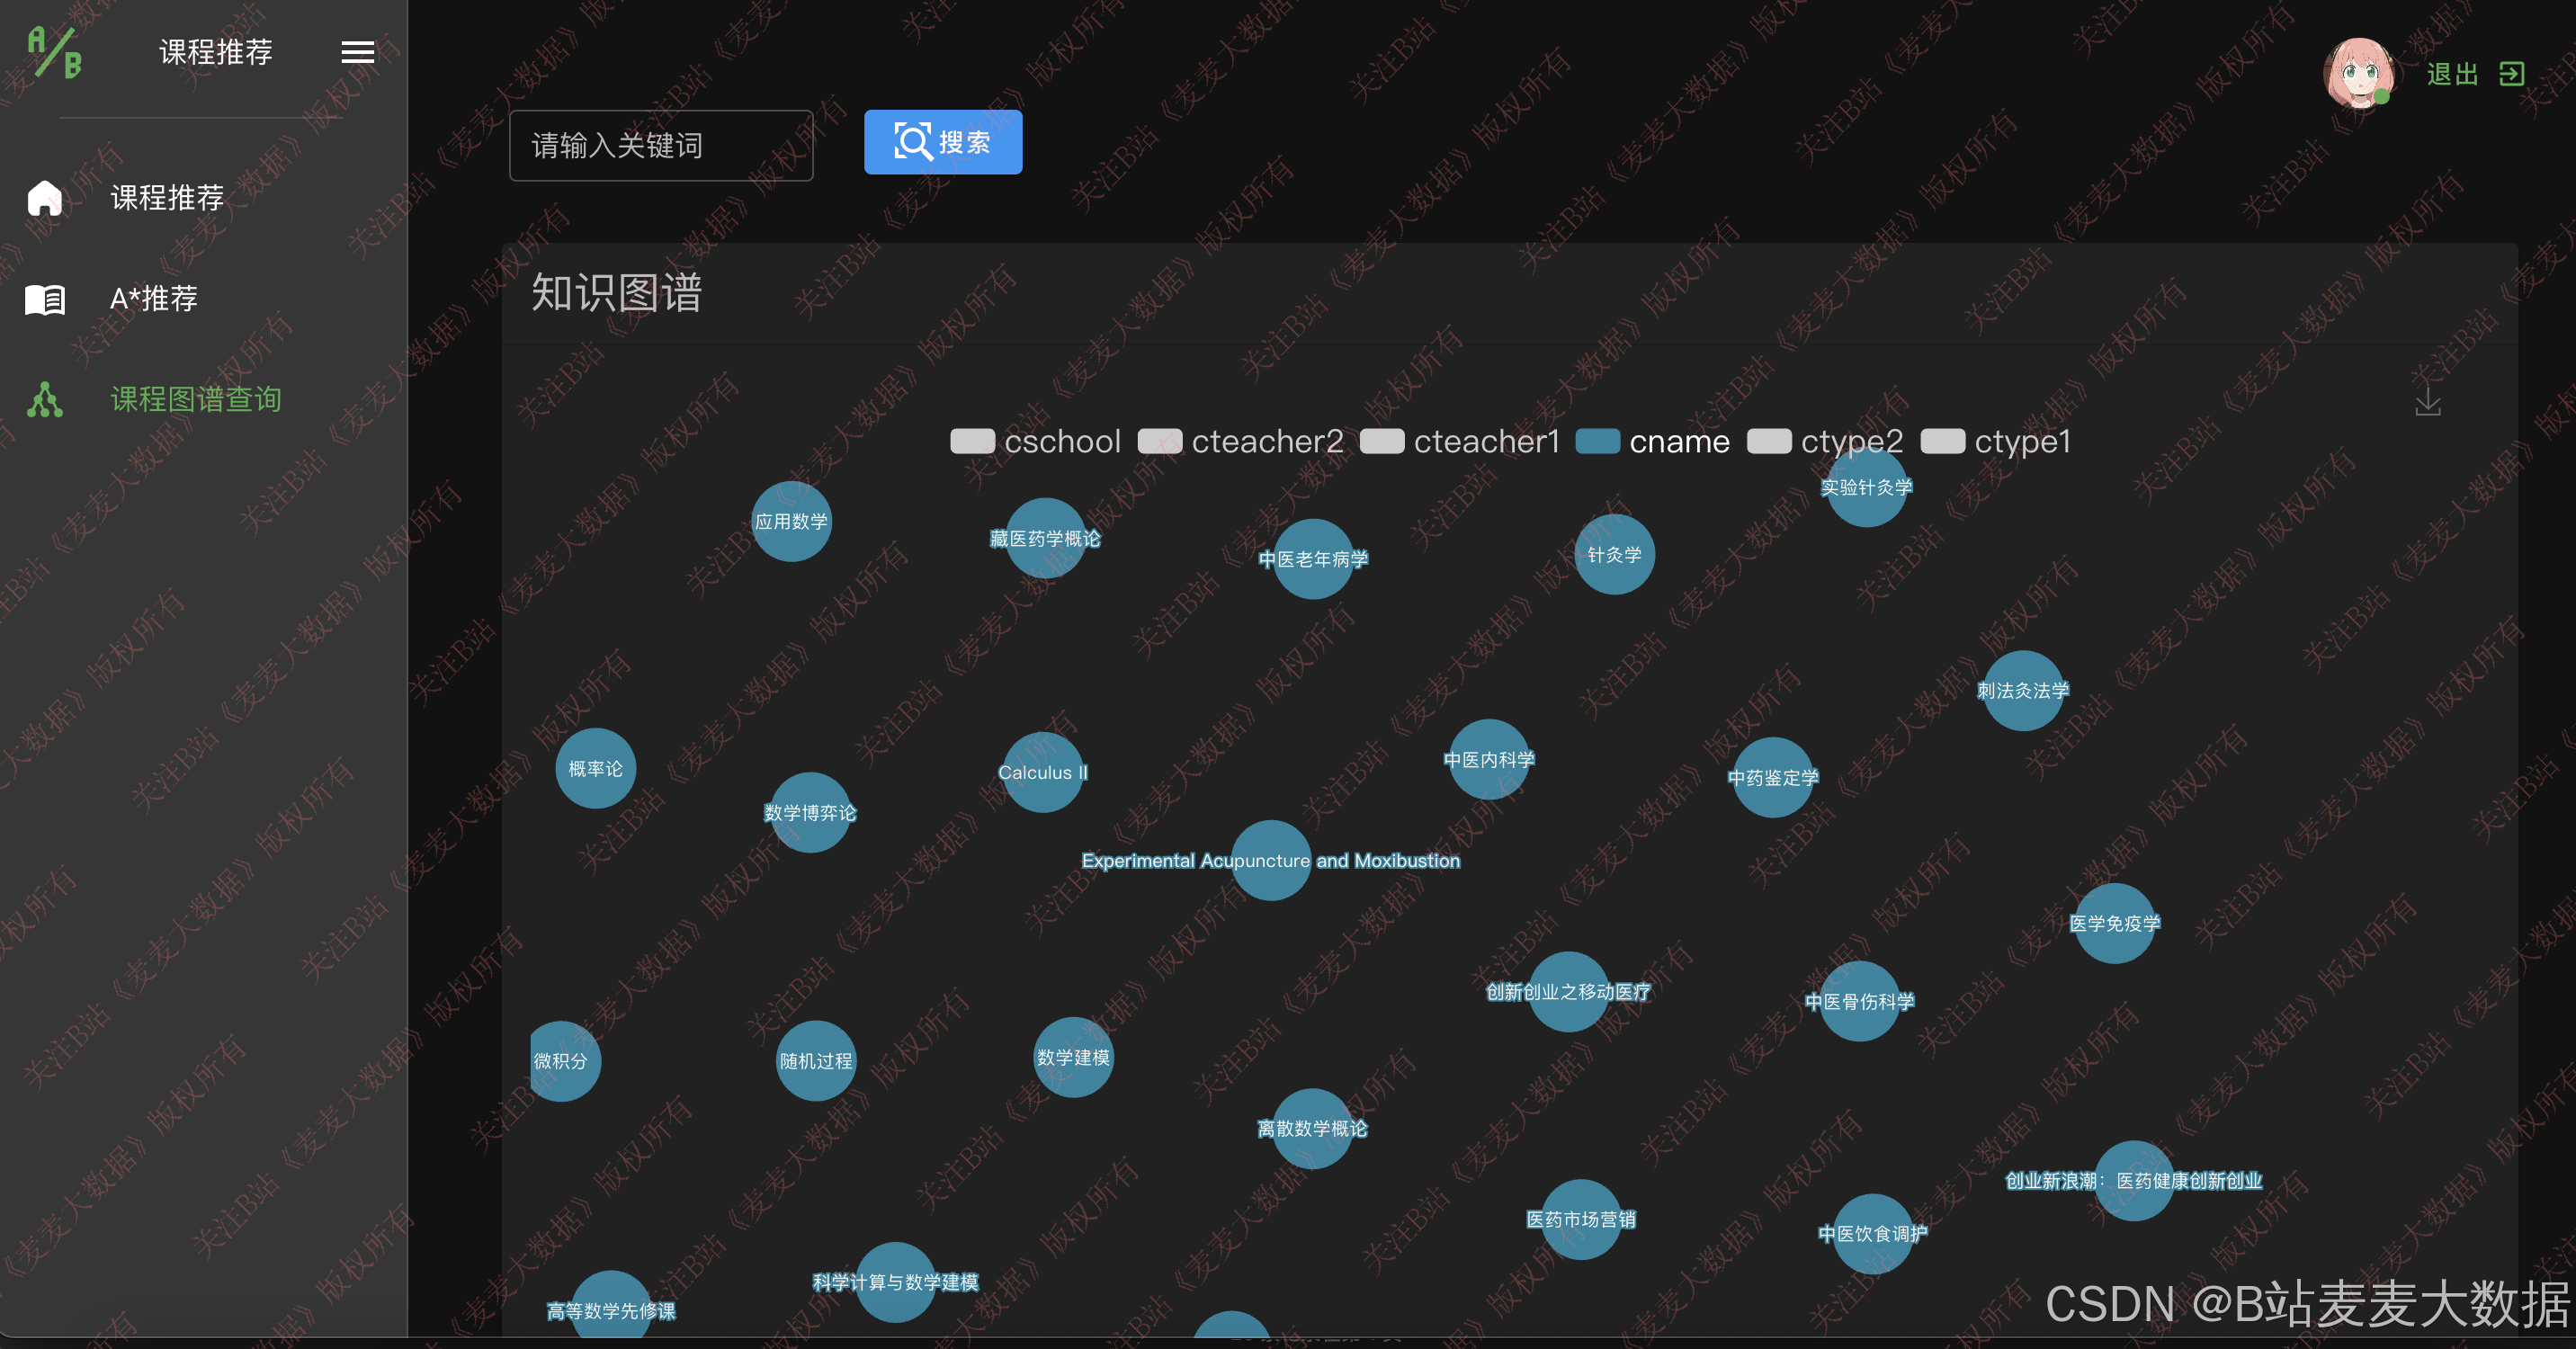
Task: Open the 课程图谱查询 menu item
Action: 196,400
